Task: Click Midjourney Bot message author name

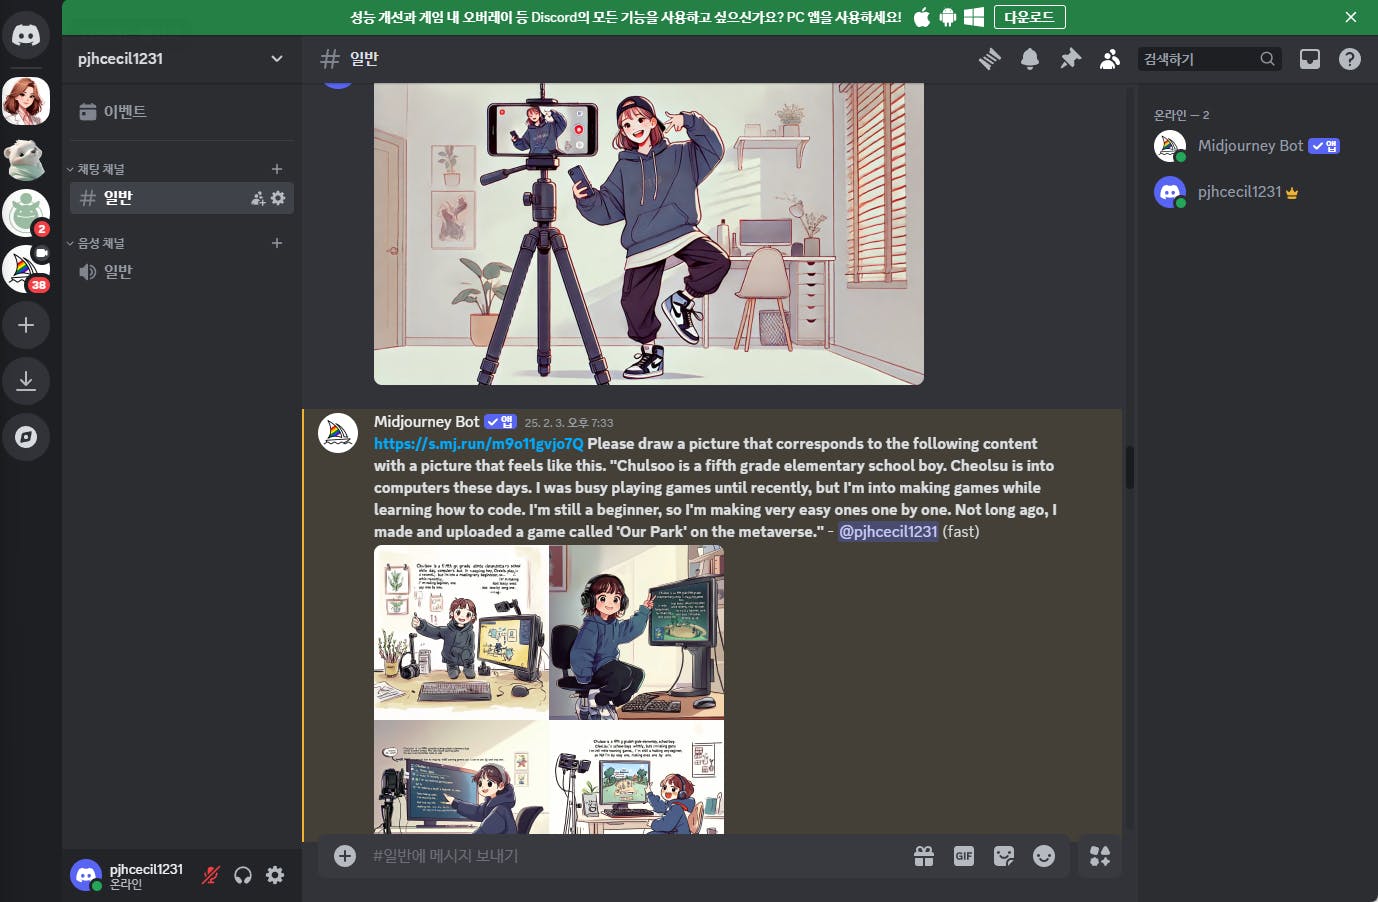Action: 427,422
